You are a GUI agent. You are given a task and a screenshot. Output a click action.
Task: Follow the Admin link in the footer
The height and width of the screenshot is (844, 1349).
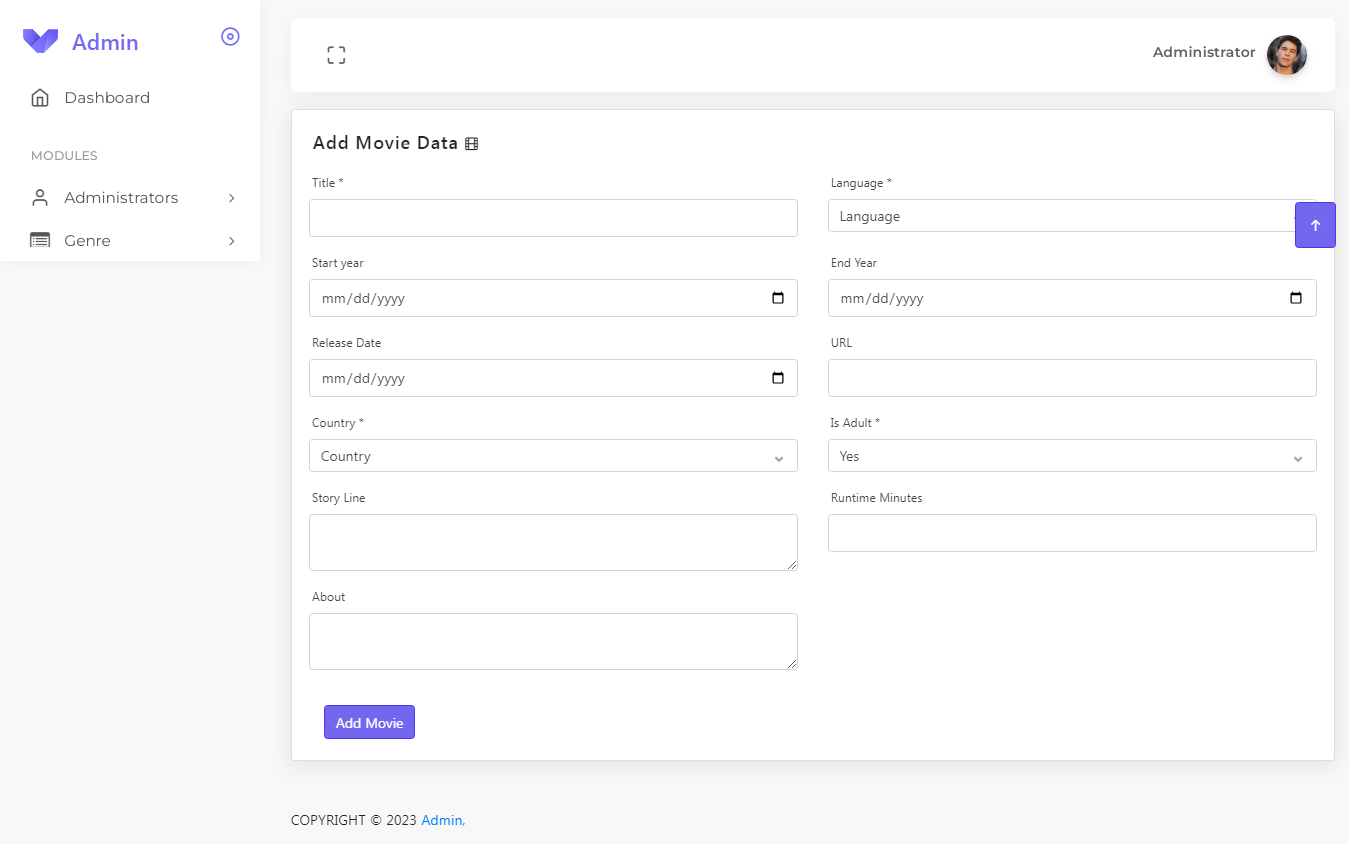[x=441, y=820]
